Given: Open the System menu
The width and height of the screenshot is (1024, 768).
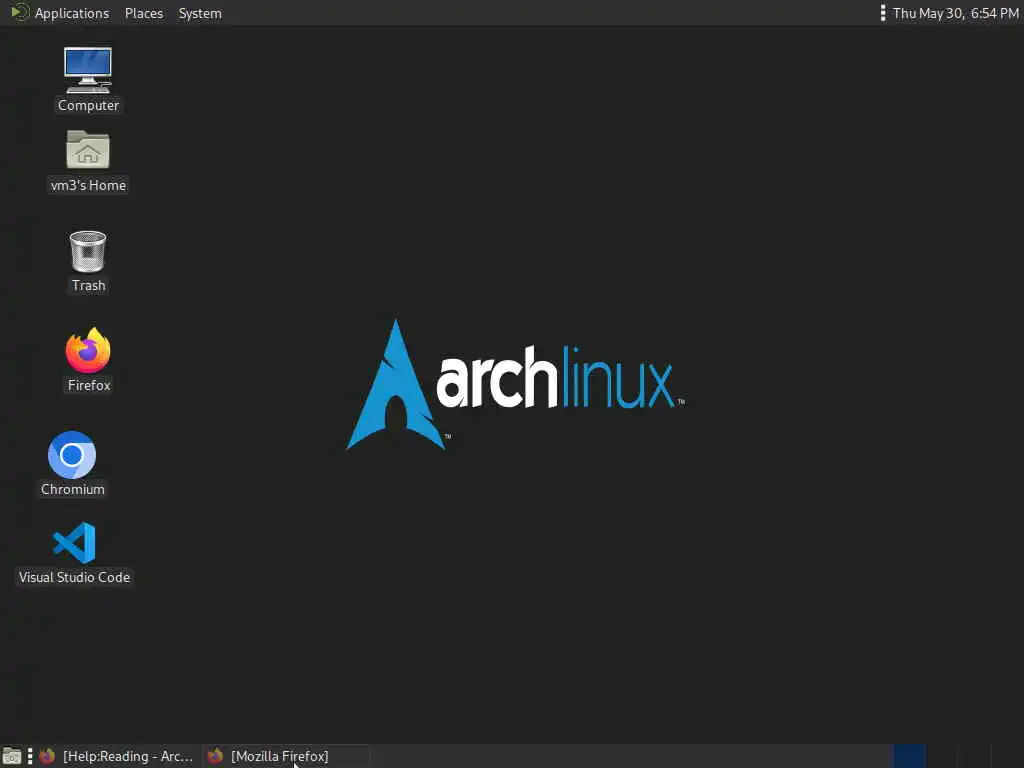Looking at the screenshot, I should [200, 13].
